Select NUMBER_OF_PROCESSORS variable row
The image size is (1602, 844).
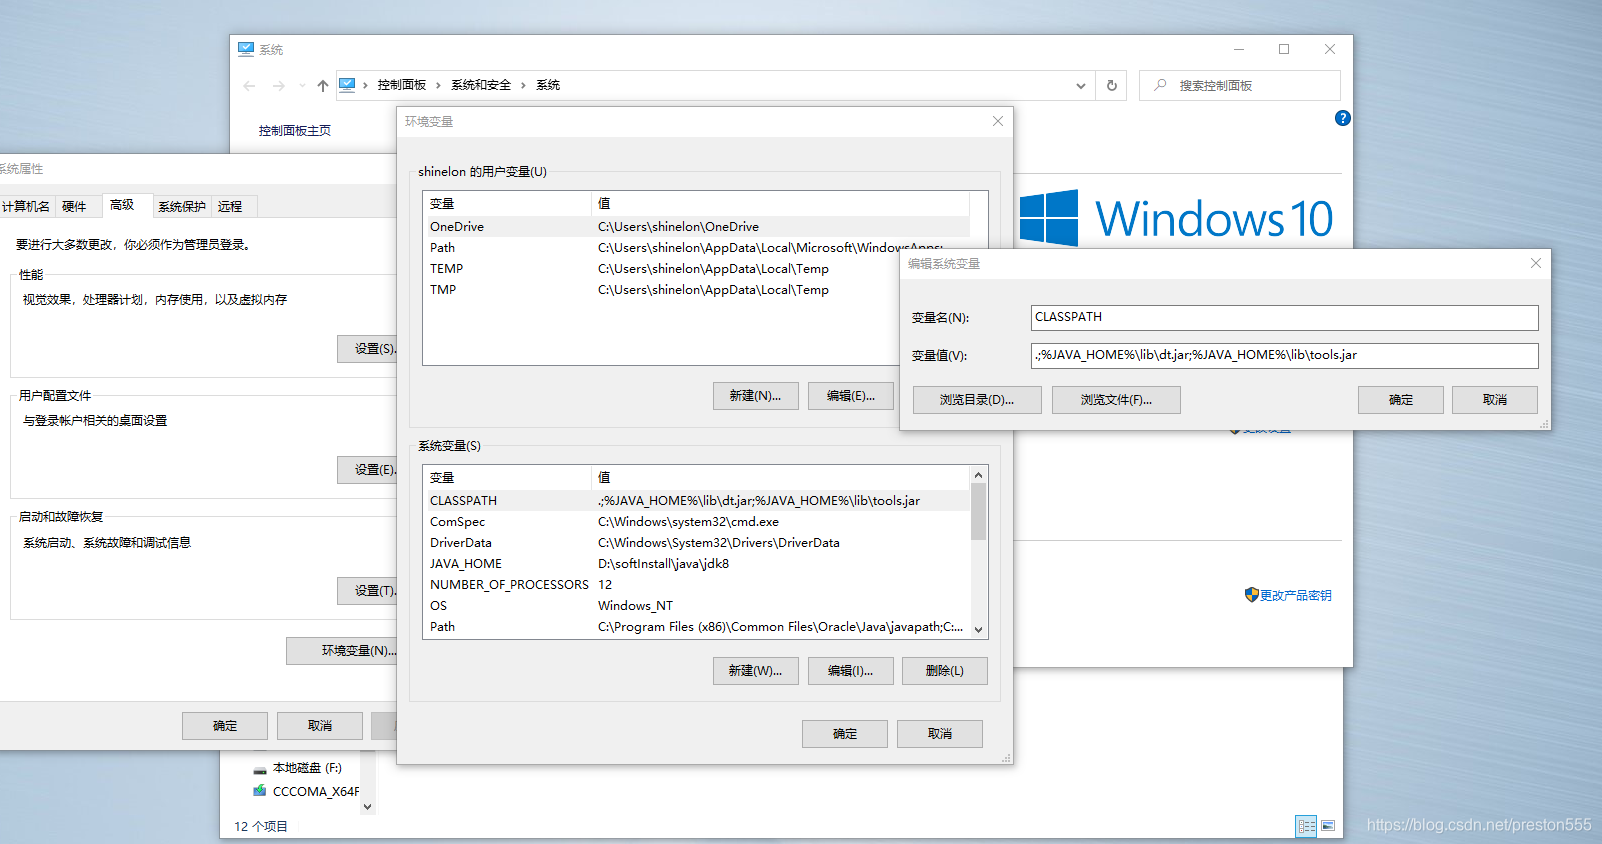coord(697,585)
